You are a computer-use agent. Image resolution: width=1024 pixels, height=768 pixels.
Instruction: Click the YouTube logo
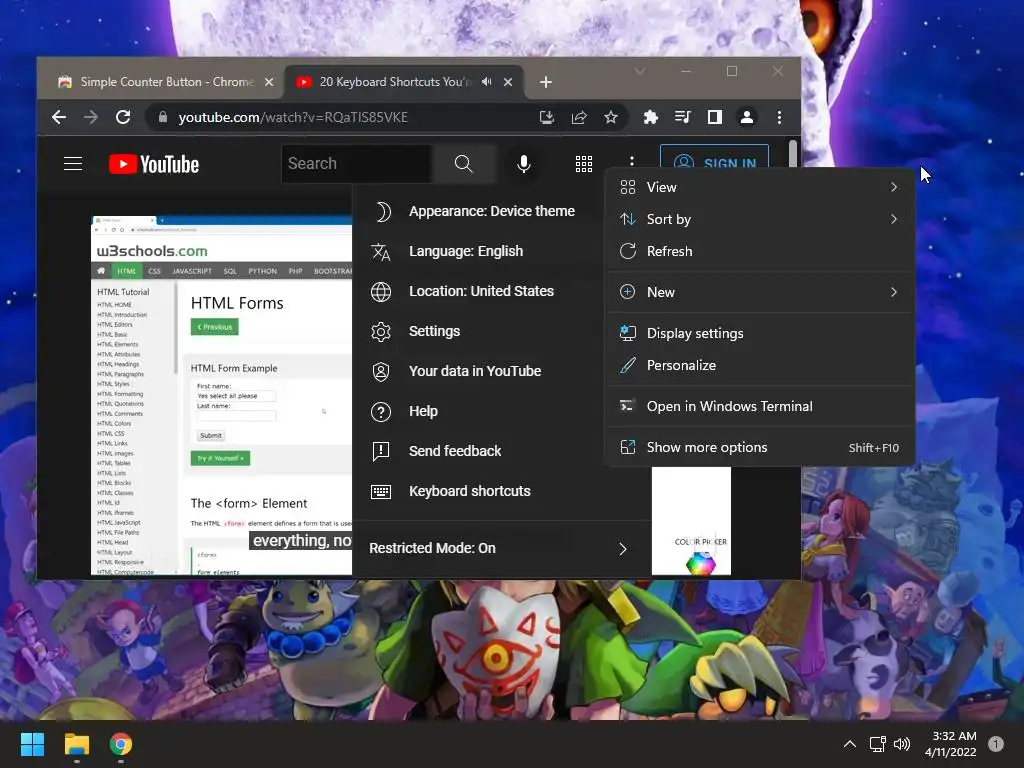[153, 164]
